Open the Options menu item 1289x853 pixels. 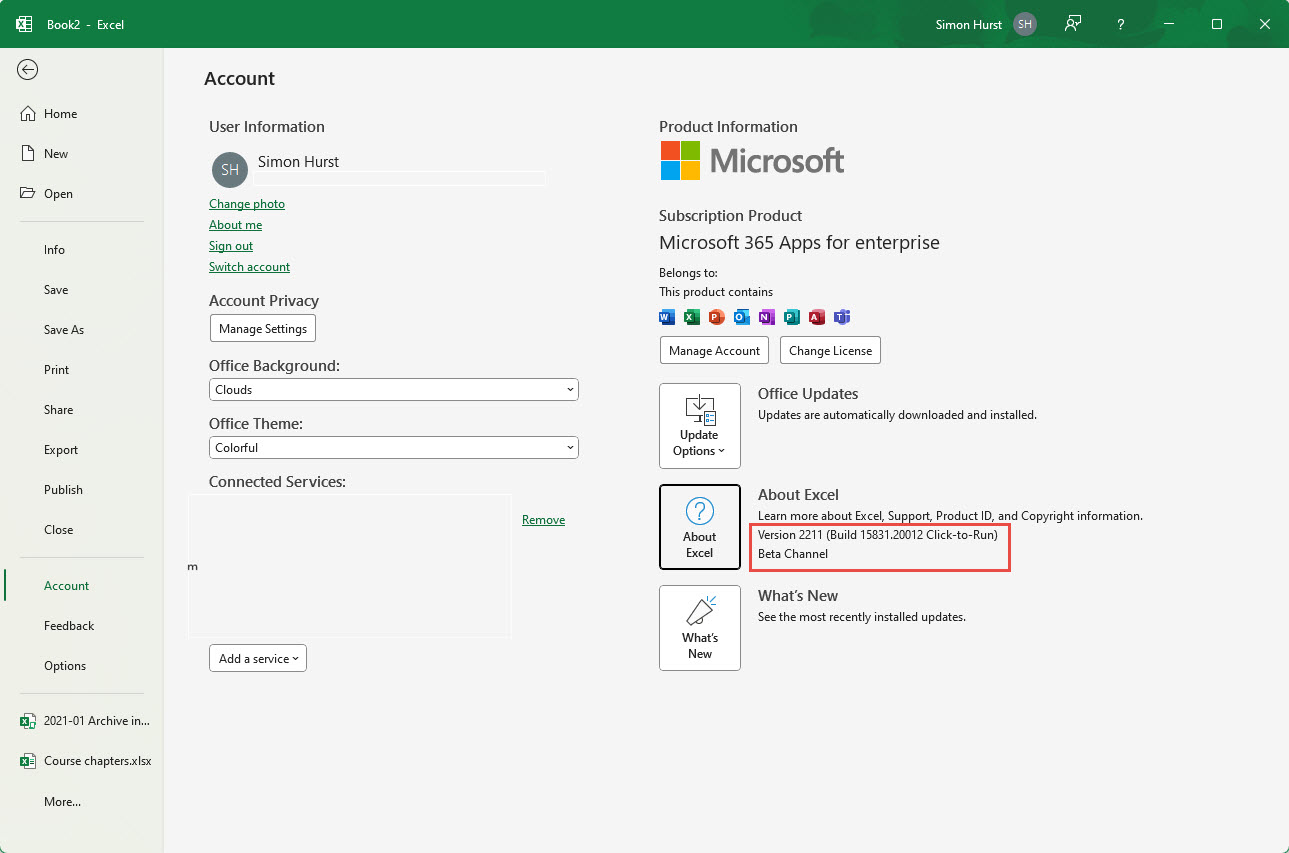(65, 666)
